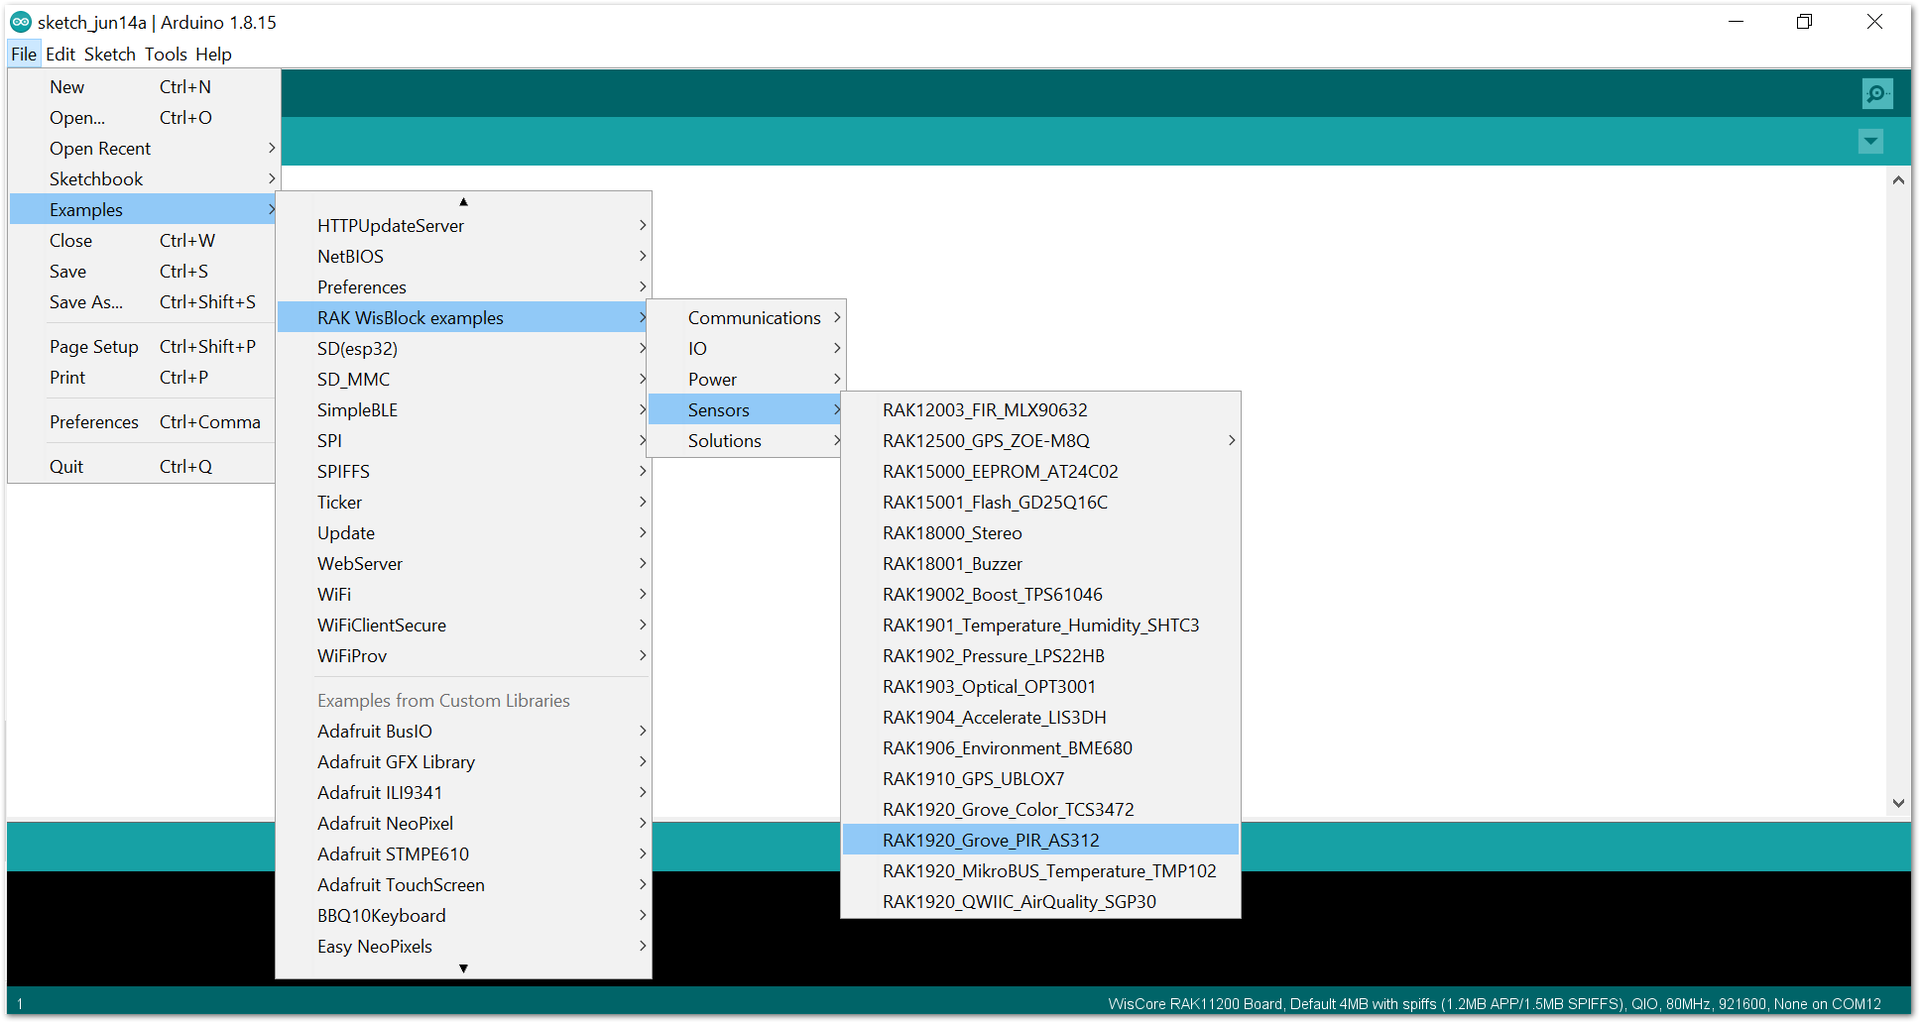The height and width of the screenshot is (1023, 1920).
Task: Open RAK18001_Buzzer example
Action: [1040, 564]
